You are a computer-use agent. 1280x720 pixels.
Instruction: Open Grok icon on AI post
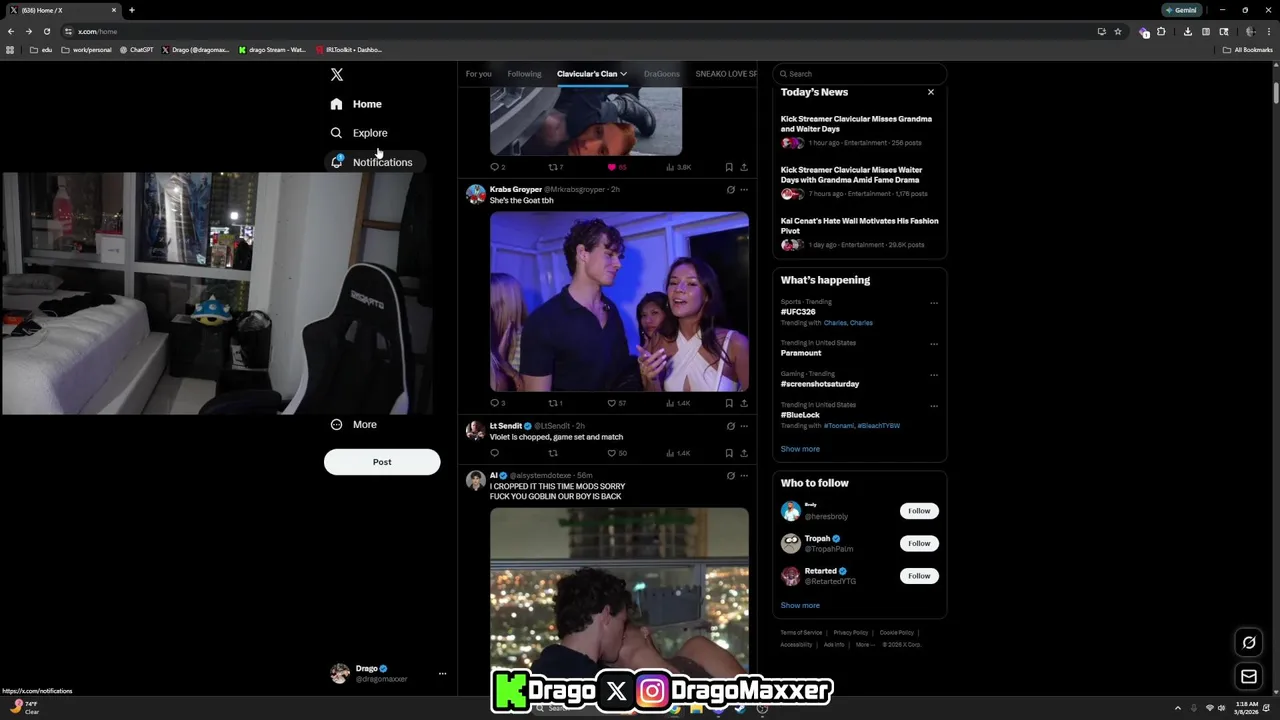click(730, 476)
